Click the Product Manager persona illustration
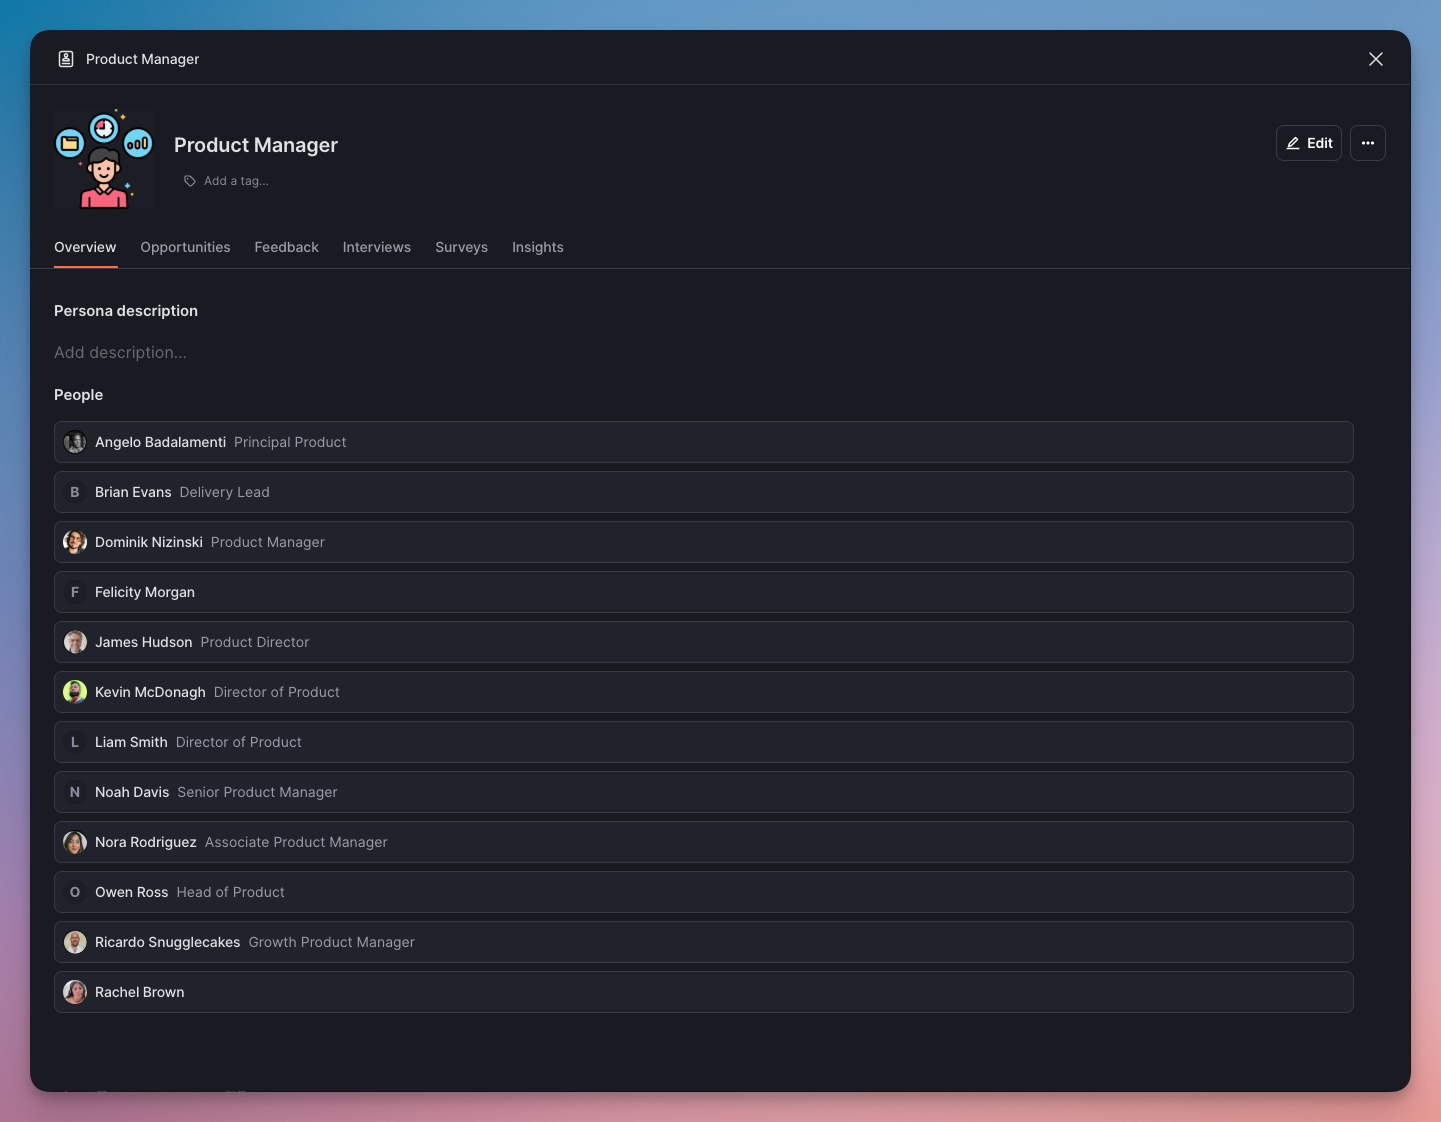The image size is (1441, 1122). click(x=104, y=159)
